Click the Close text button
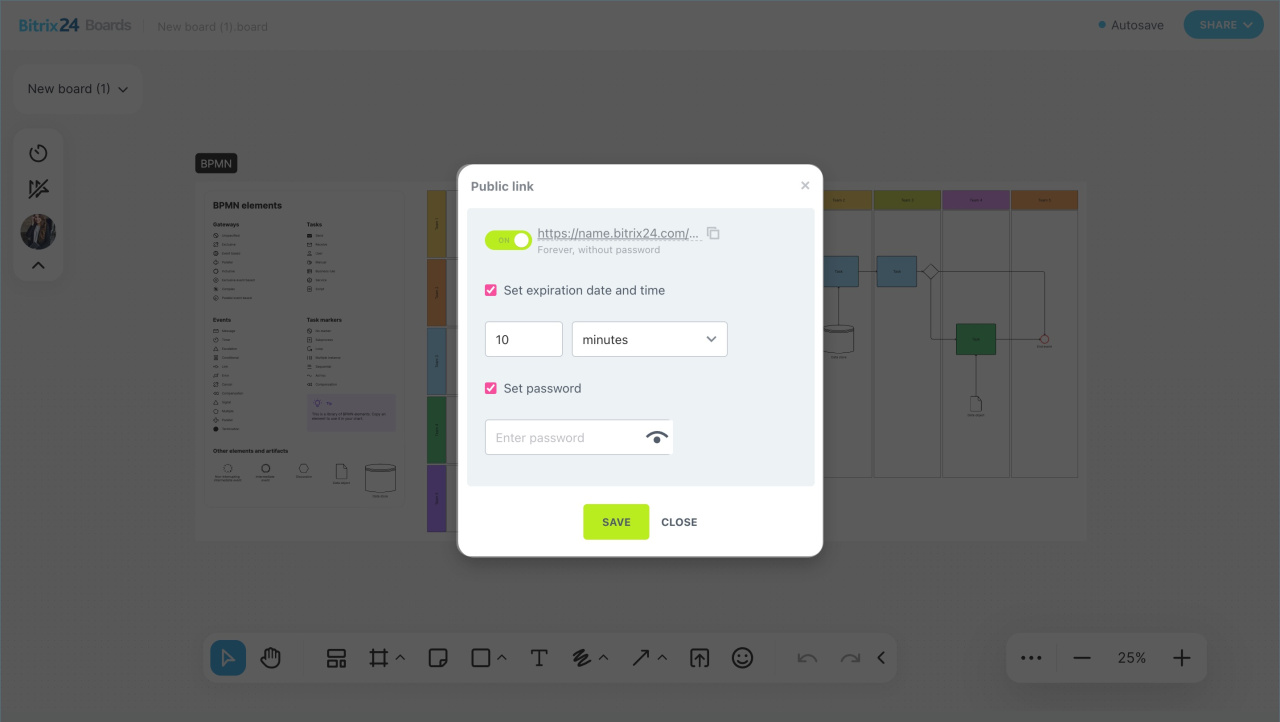1280x722 pixels. (679, 522)
